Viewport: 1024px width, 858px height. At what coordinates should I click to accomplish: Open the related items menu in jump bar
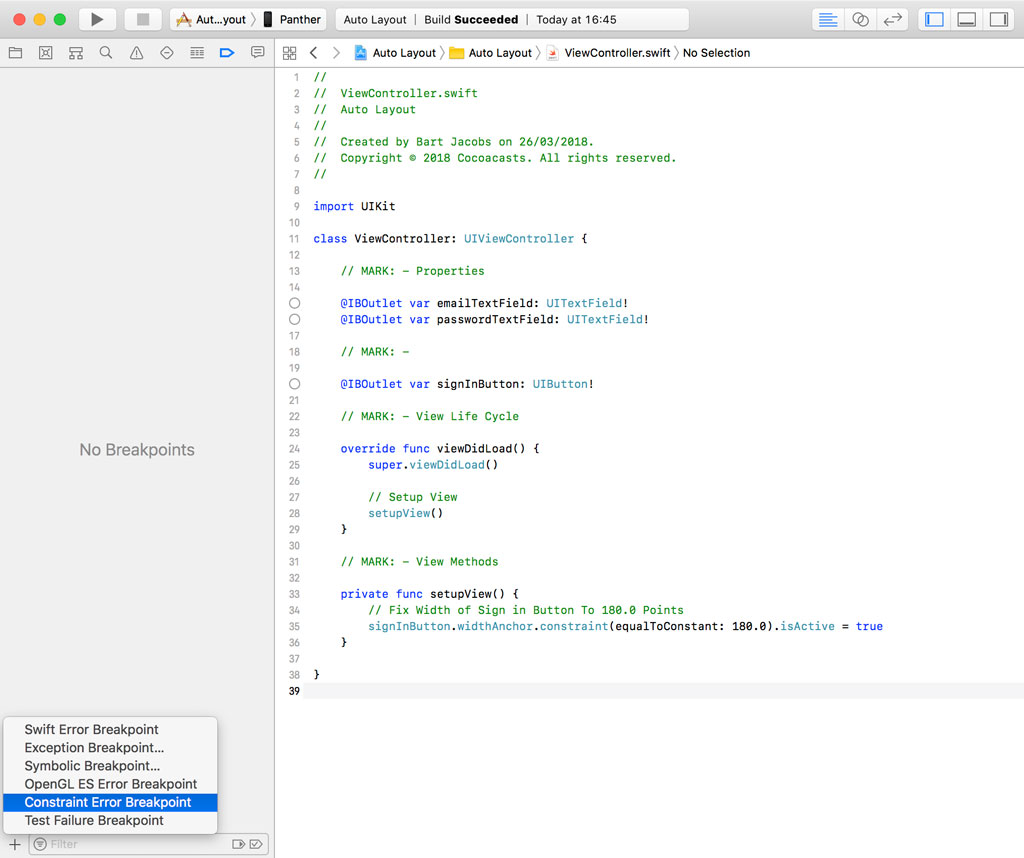pyautogui.click(x=290, y=52)
